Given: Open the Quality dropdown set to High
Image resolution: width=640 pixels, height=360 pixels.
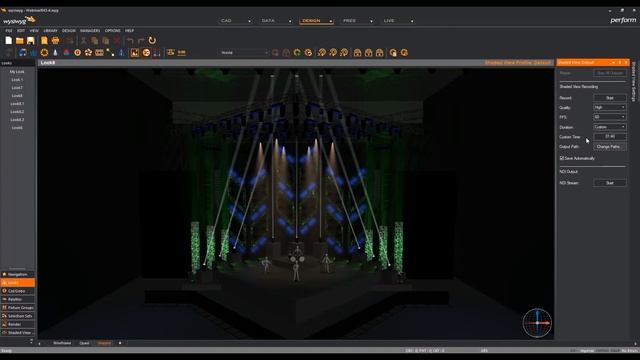Looking at the screenshot, I should click(609, 107).
